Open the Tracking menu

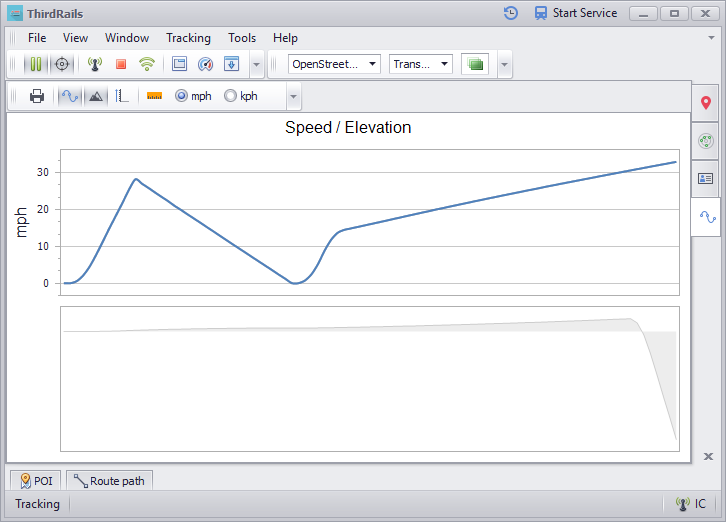[188, 38]
